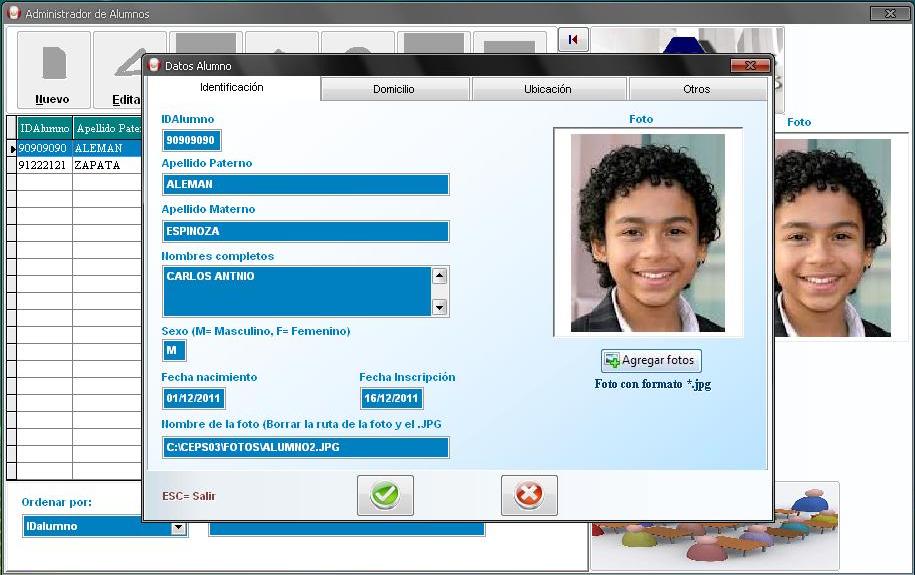Click the green checkmark accept button

[385, 495]
